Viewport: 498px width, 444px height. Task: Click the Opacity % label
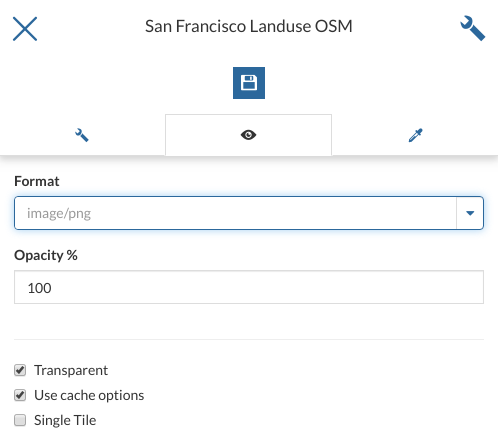[x=46, y=255]
